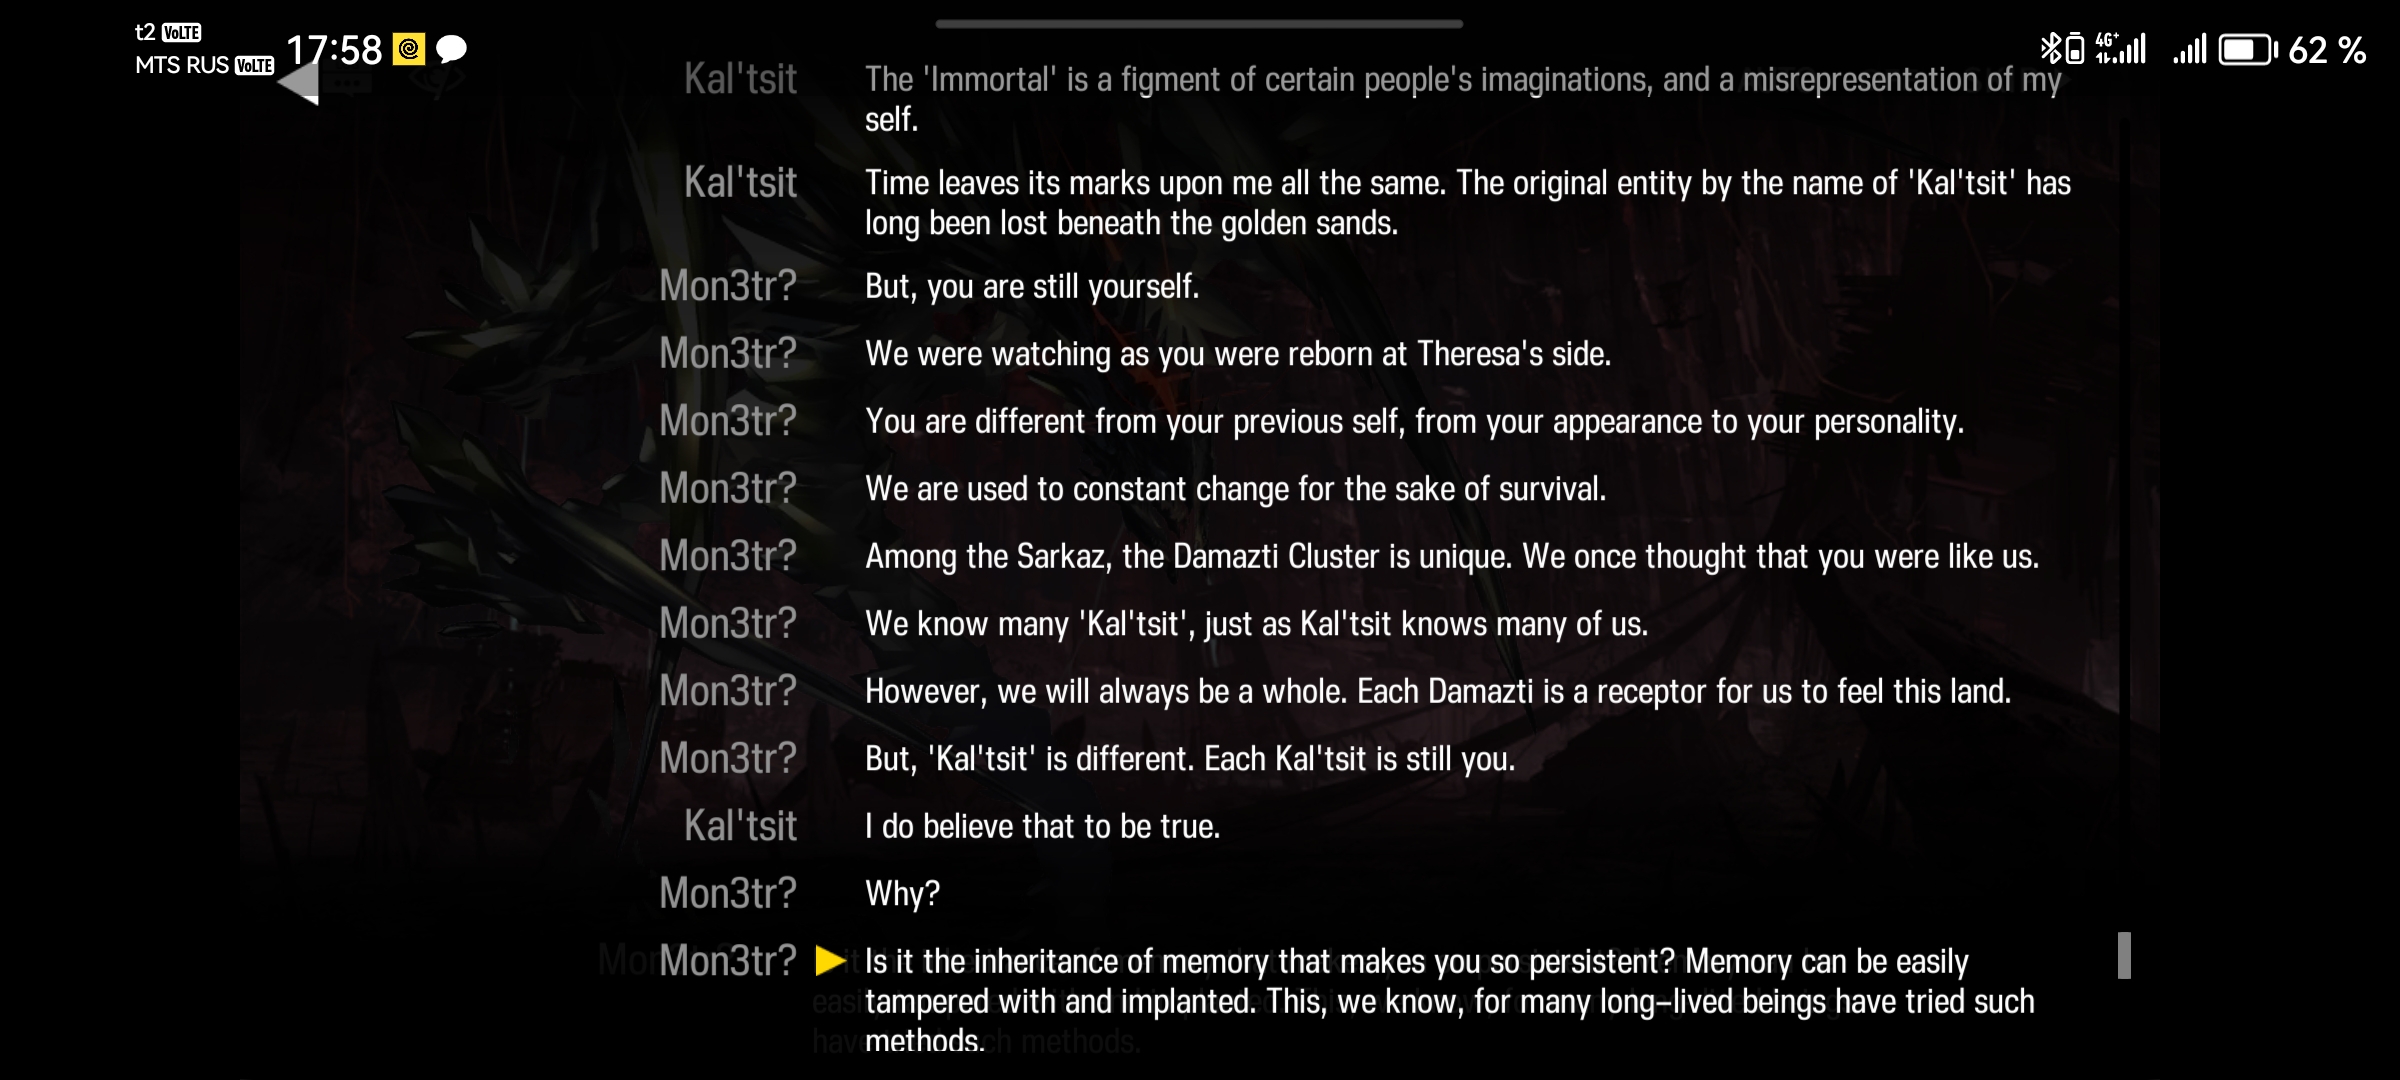The image size is (2400, 1080).
Task: Click Mon3tr's "Why?" dialogue line
Action: point(902,893)
